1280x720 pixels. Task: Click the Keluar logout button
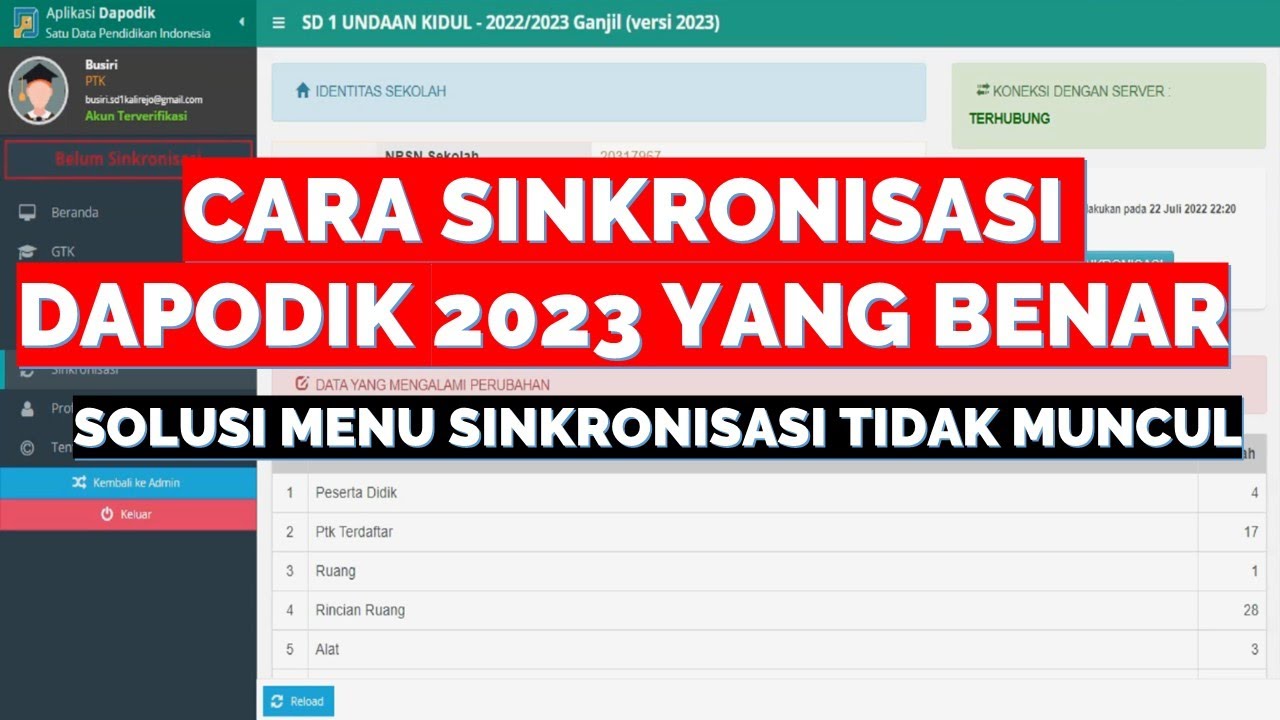[128, 514]
